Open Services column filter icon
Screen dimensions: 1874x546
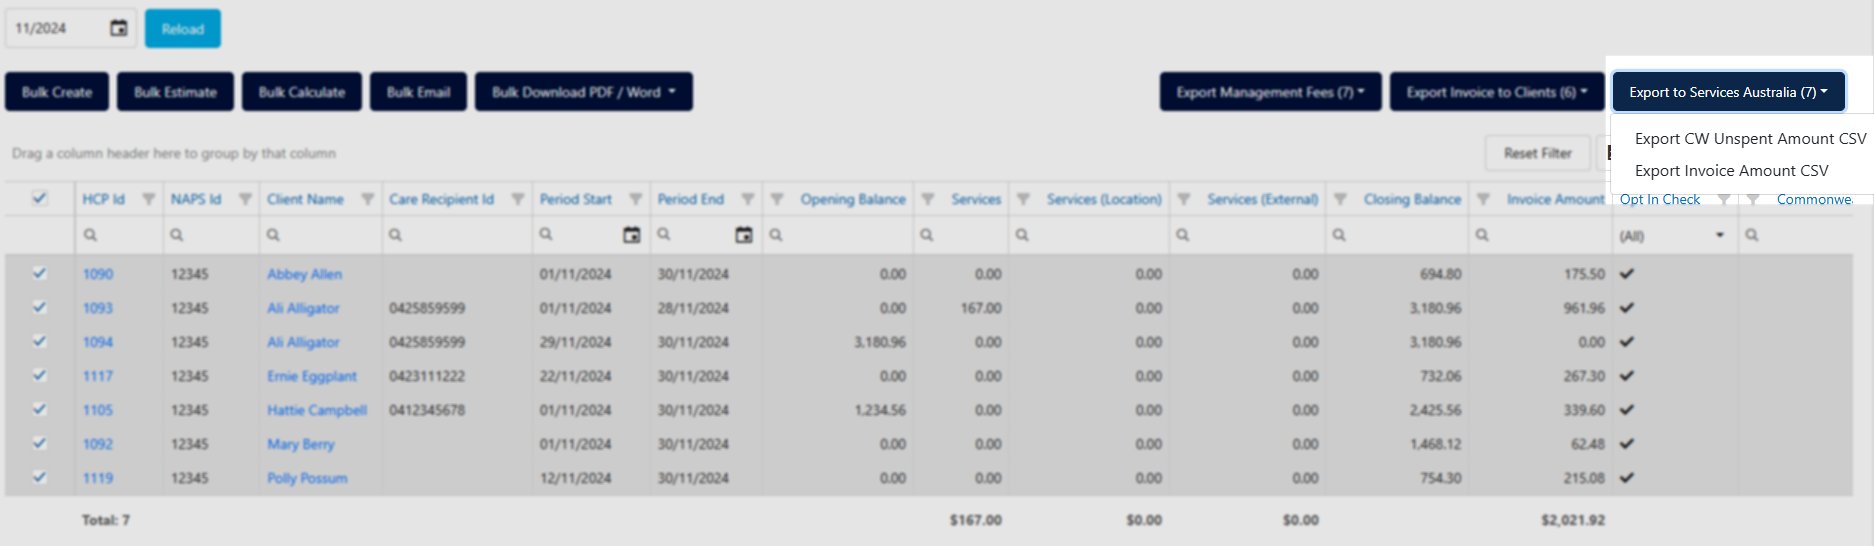pyautogui.click(x=928, y=199)
